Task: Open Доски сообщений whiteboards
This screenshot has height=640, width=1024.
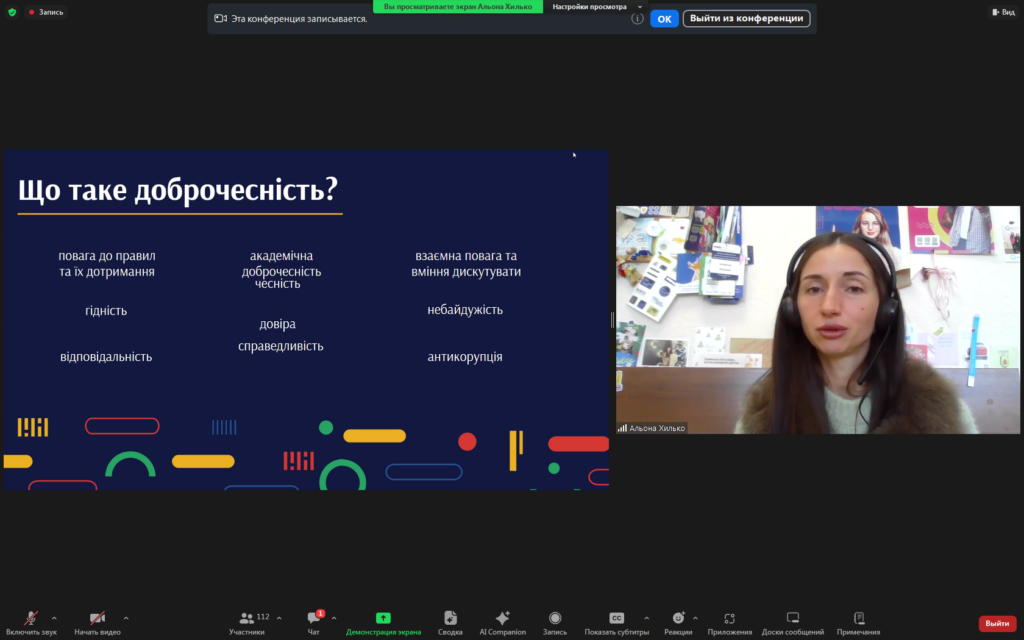Action: (792, 622)
